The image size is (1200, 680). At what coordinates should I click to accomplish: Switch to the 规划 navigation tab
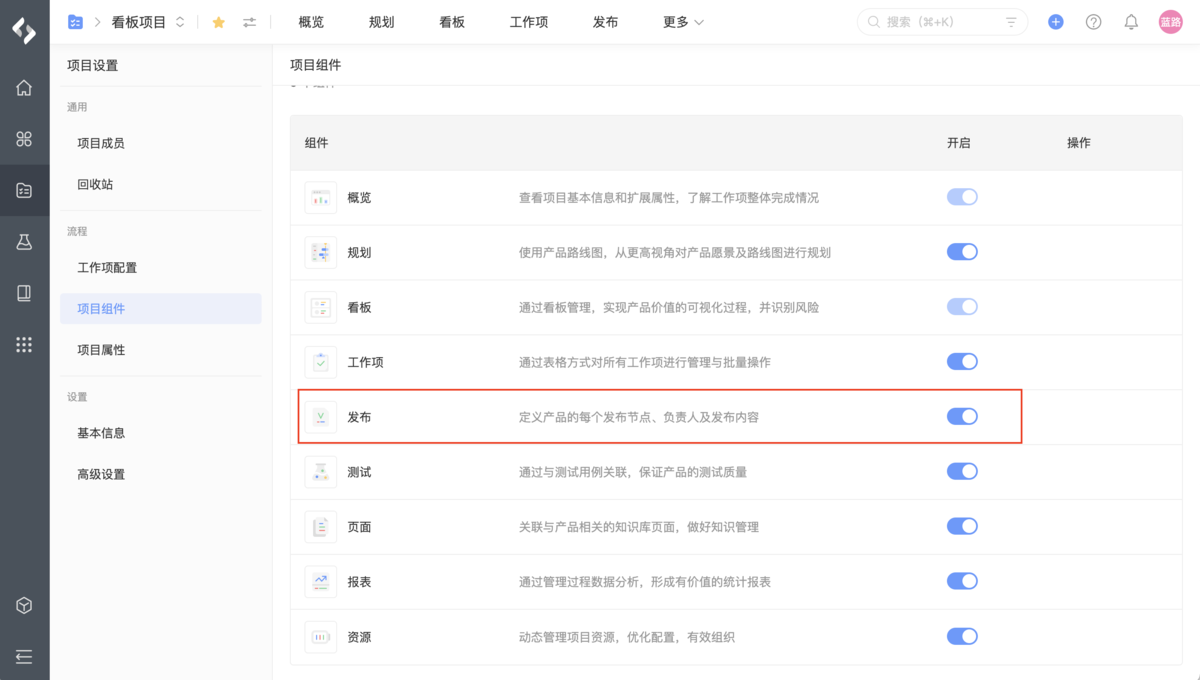(381, 21)
